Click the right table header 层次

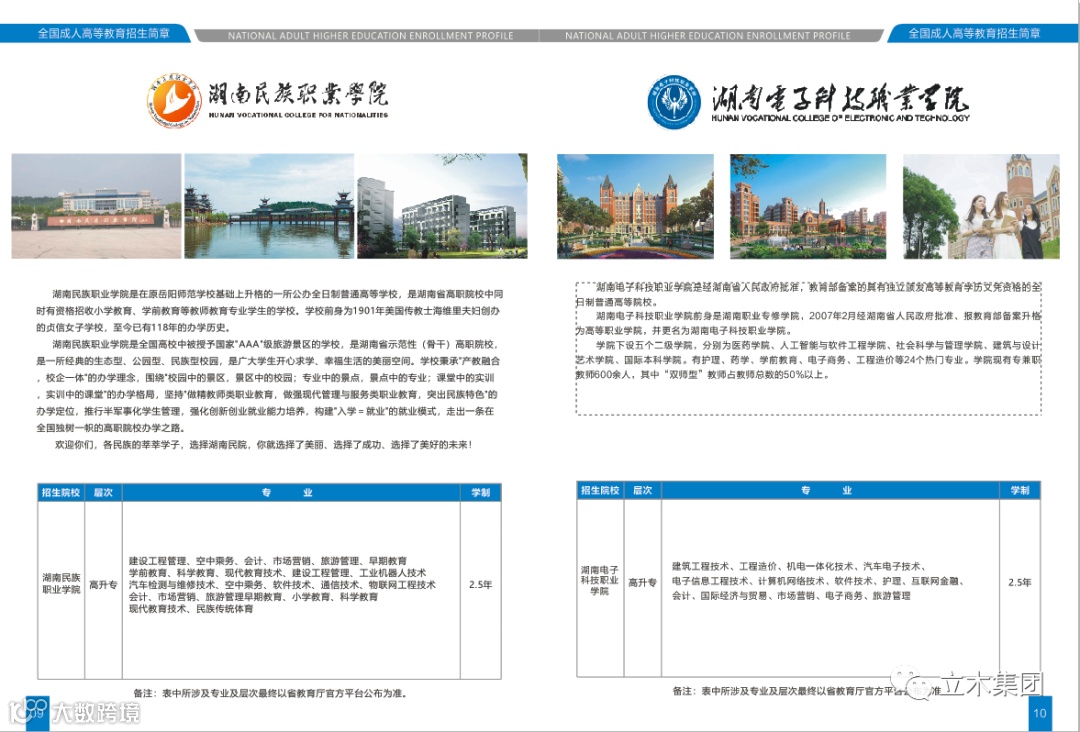click(x=643, y=490)
